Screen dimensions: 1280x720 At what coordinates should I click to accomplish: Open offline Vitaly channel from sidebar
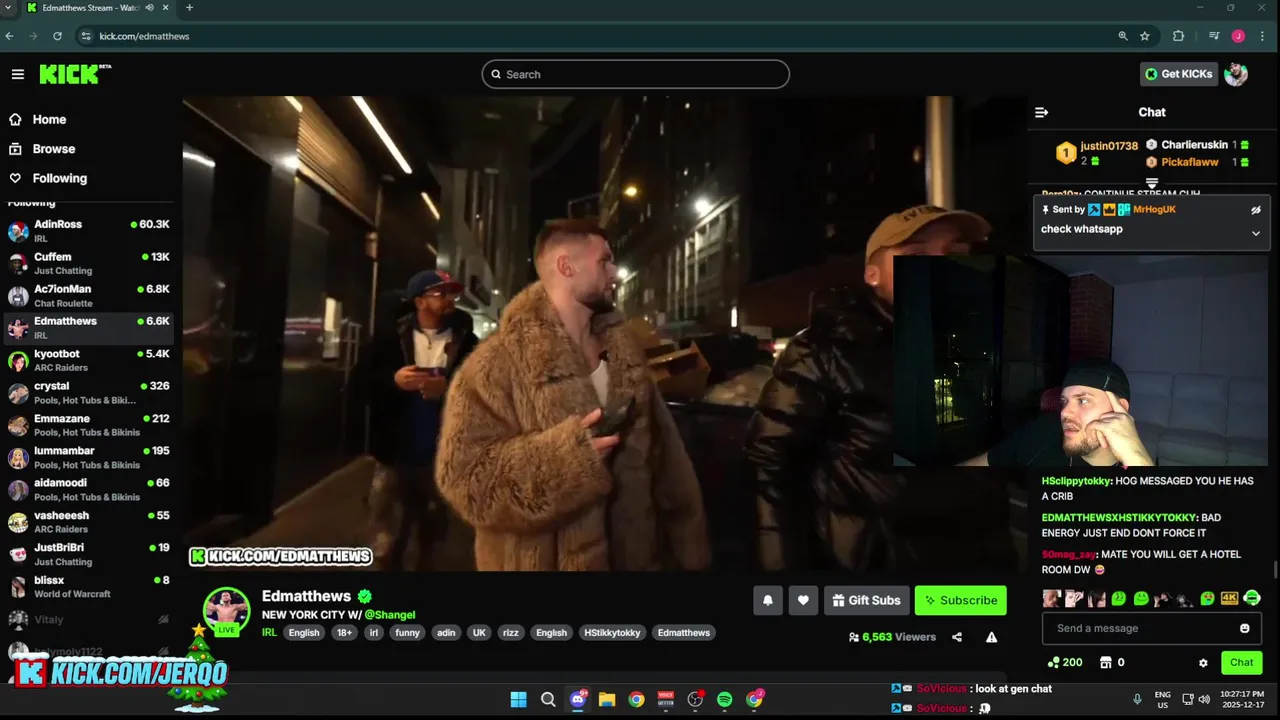click(90, 620)
